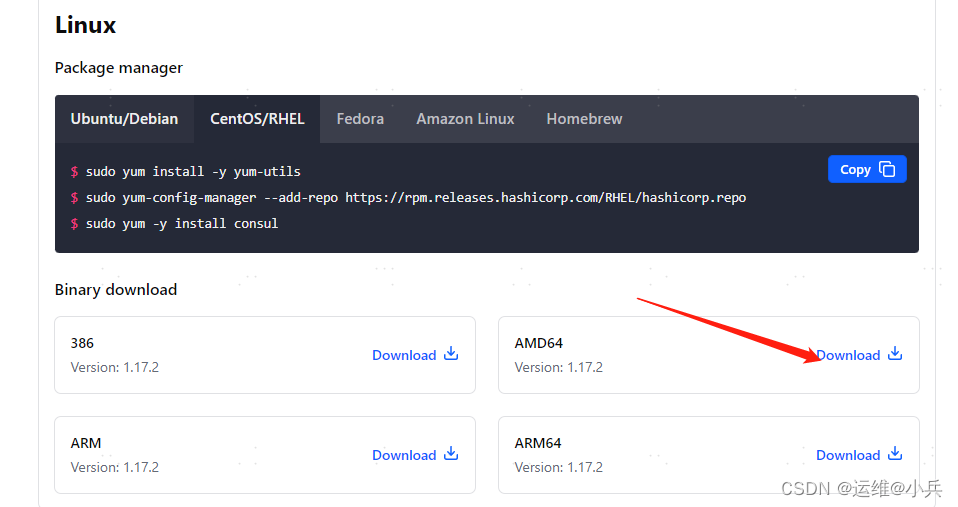Click the download arrow icon for ARM64
Image resolution: width=958 pixels, height=507 pixels.
pos(895,454)
